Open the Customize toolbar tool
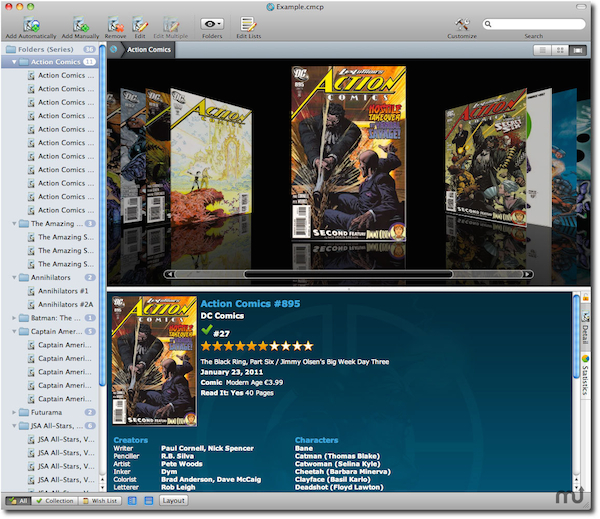 click(x=462, y=24)
